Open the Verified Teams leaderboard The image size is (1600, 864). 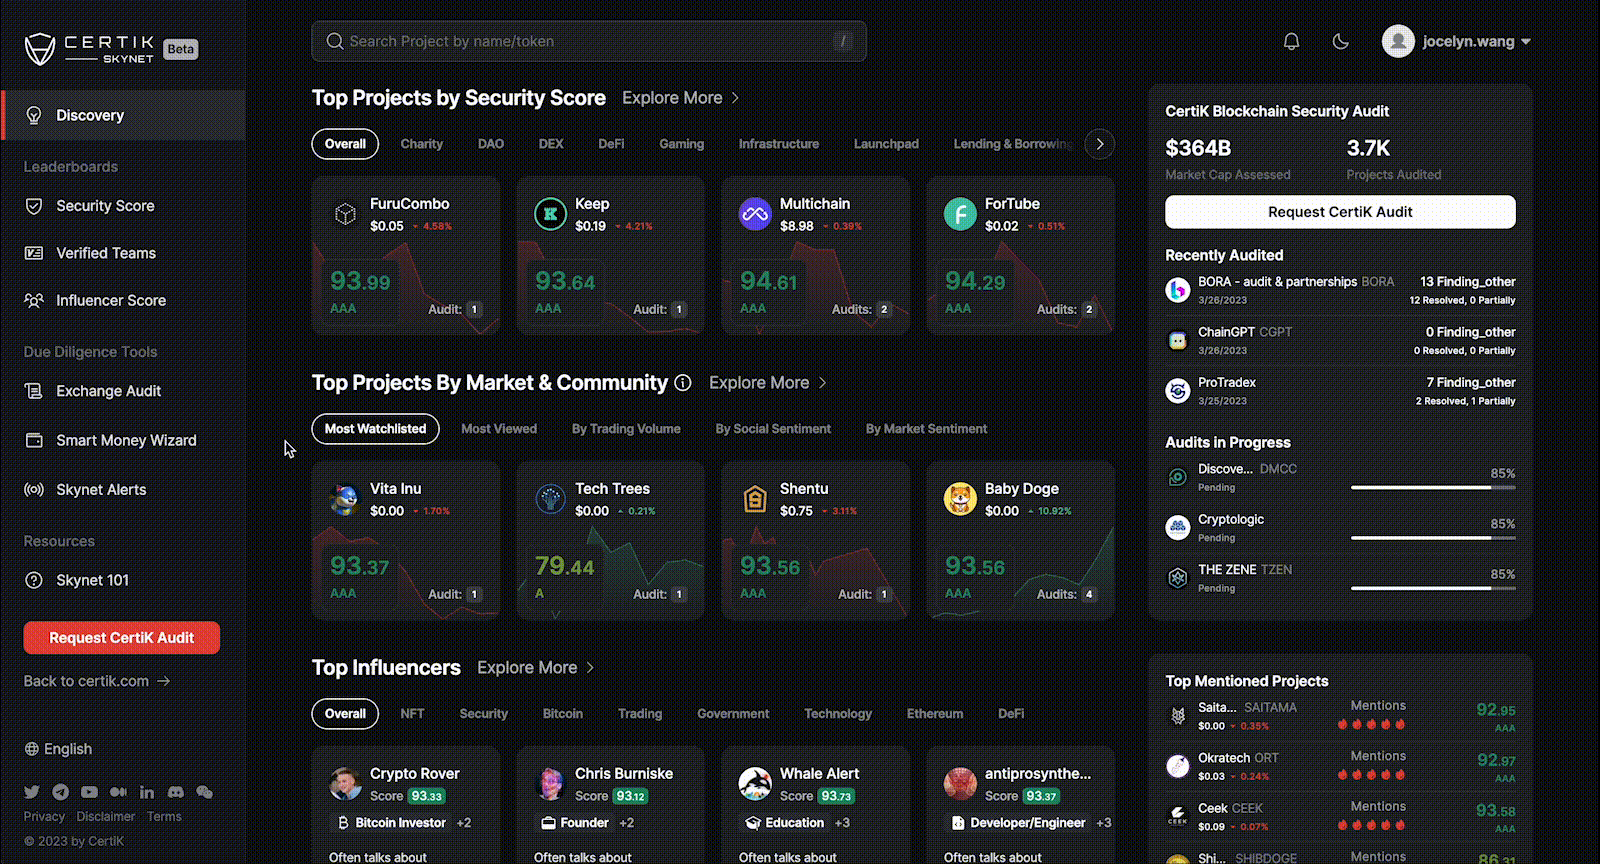pyautogui.click(x=106, y=253)
